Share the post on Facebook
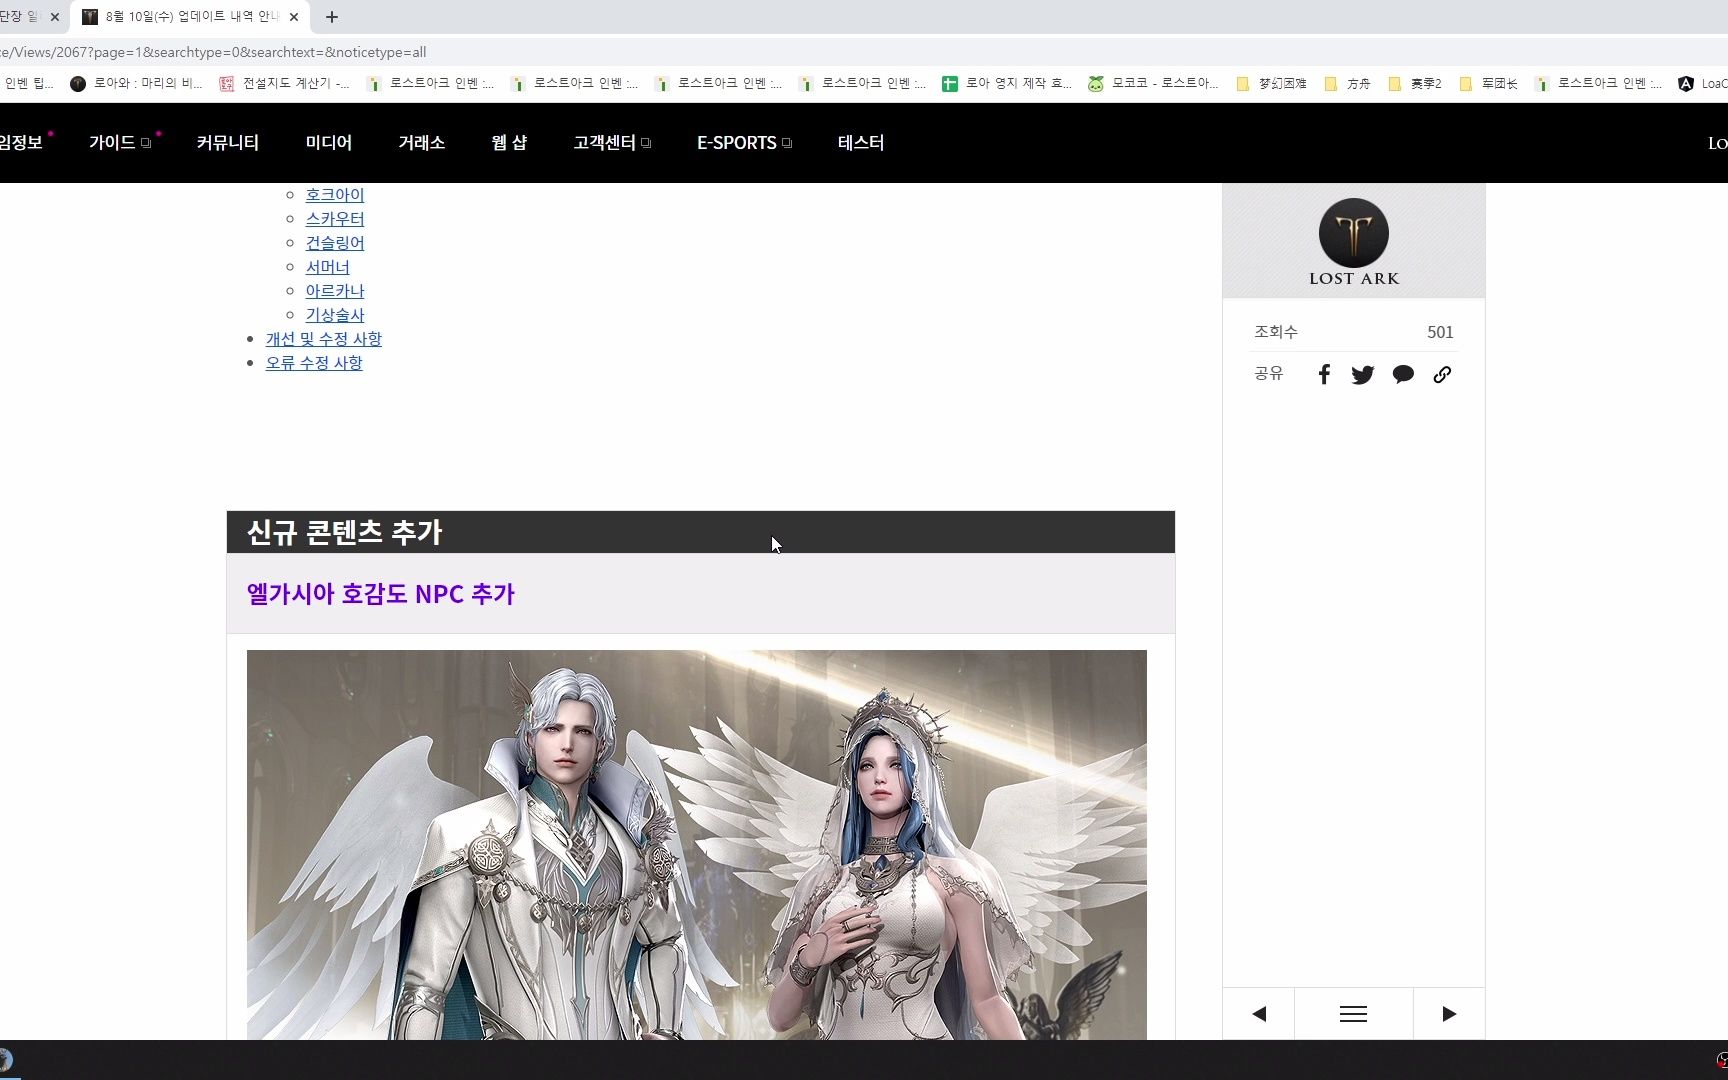 click(1324, 374)
